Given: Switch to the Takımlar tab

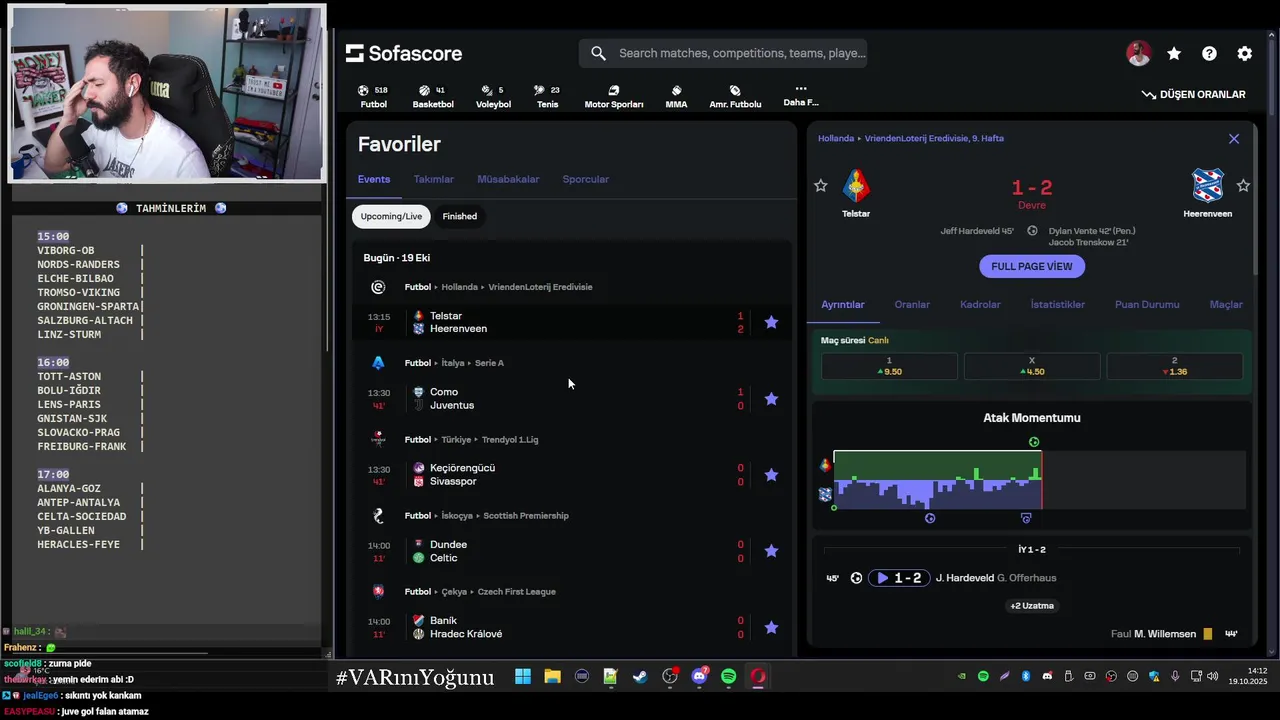Looking at the screenshot, I should 433,179.
